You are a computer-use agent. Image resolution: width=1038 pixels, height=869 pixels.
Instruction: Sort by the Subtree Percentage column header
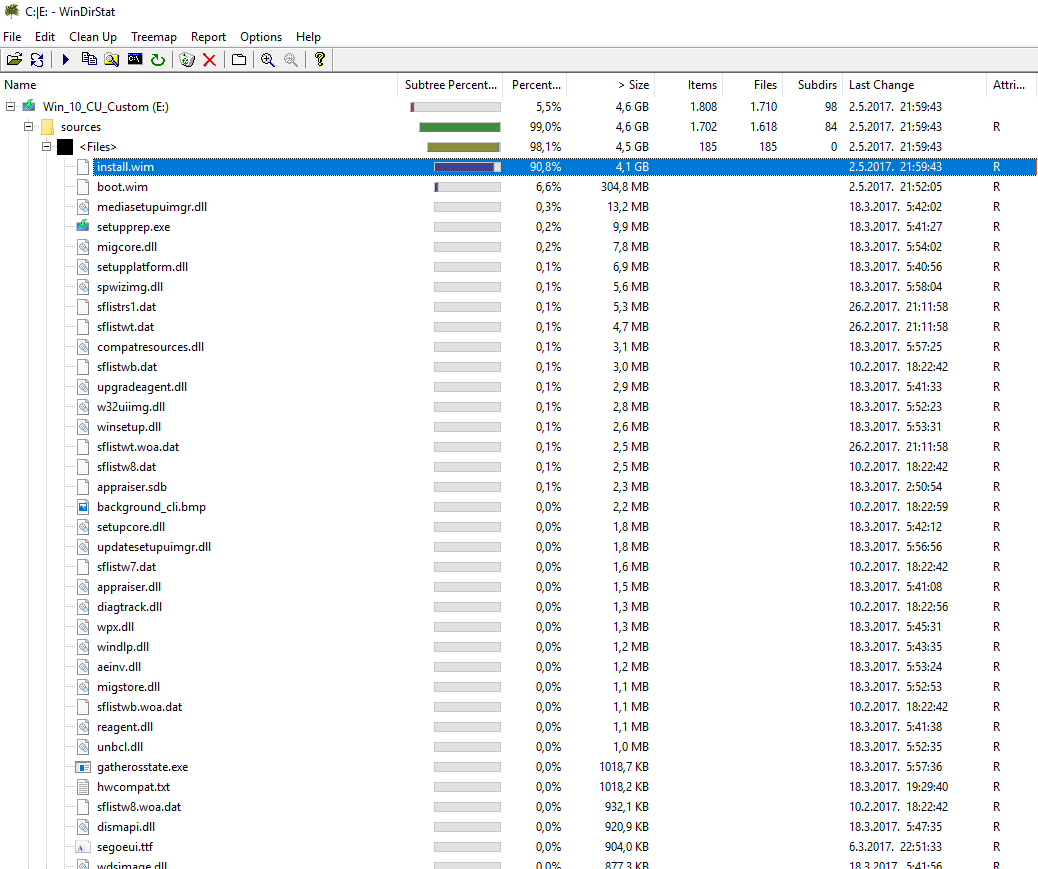tap(450, 85)
